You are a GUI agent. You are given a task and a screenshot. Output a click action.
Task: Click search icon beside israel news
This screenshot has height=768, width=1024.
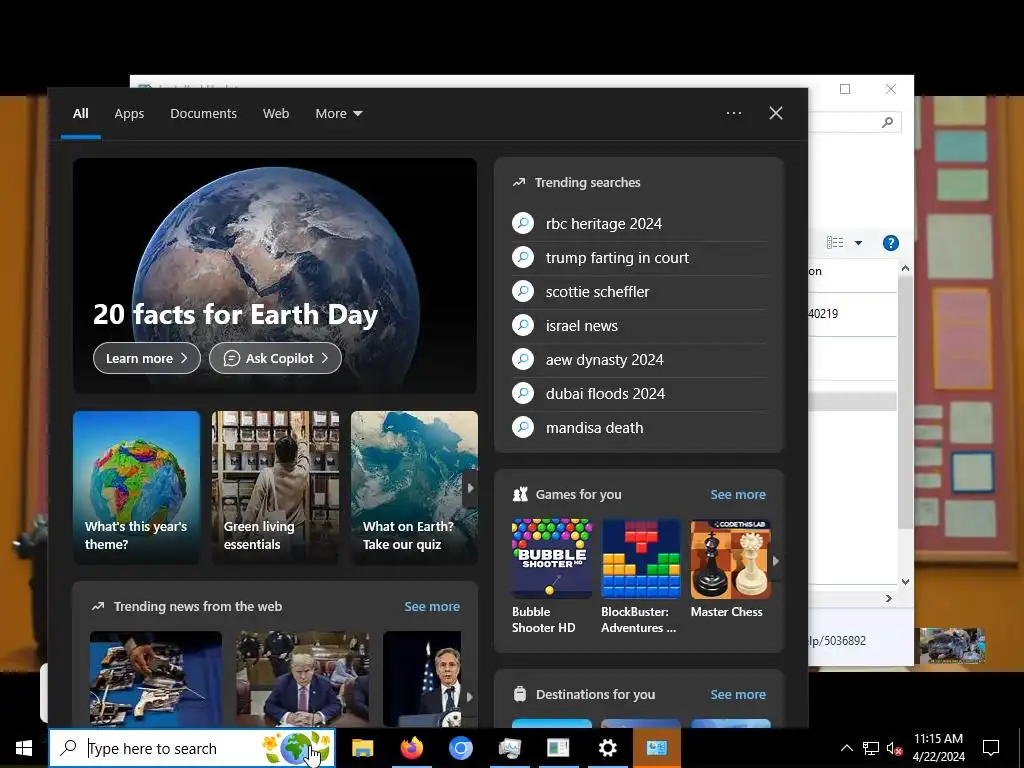coord(523,325)
